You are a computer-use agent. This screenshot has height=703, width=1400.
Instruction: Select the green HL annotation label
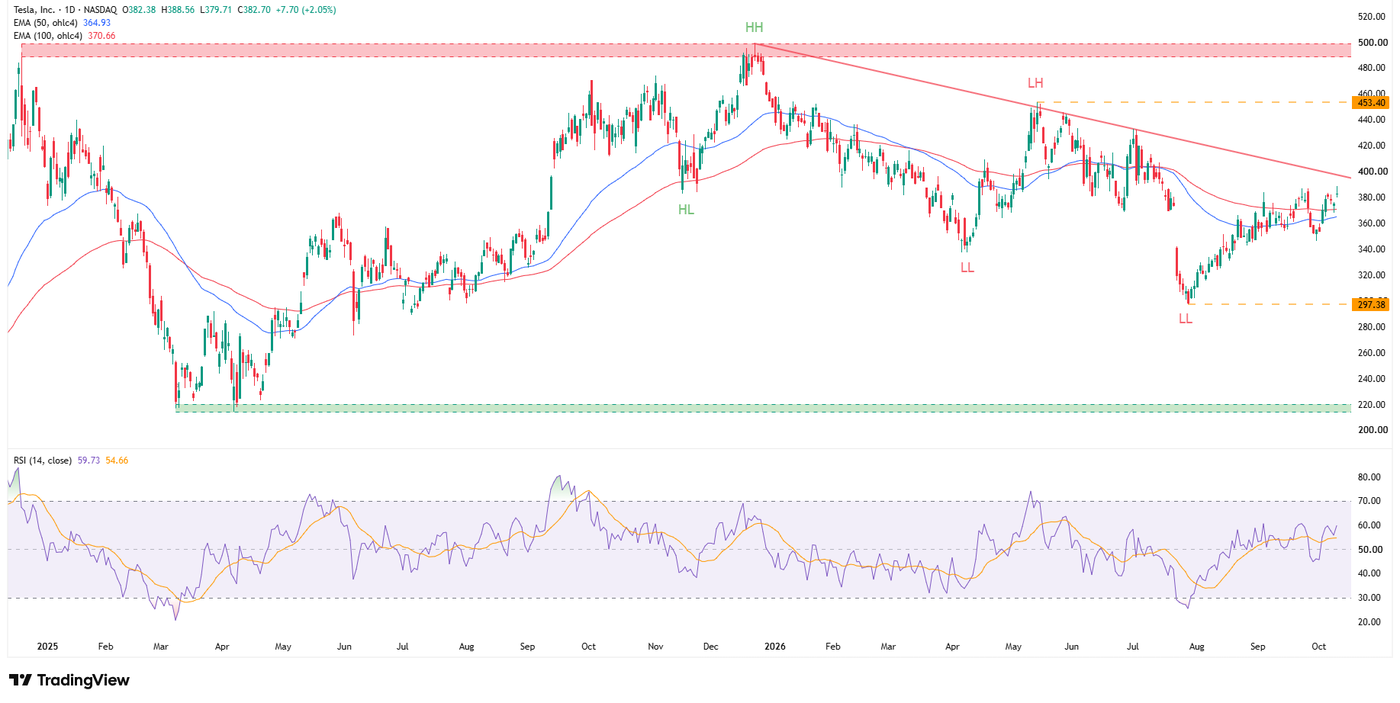[x=686, y=209]
